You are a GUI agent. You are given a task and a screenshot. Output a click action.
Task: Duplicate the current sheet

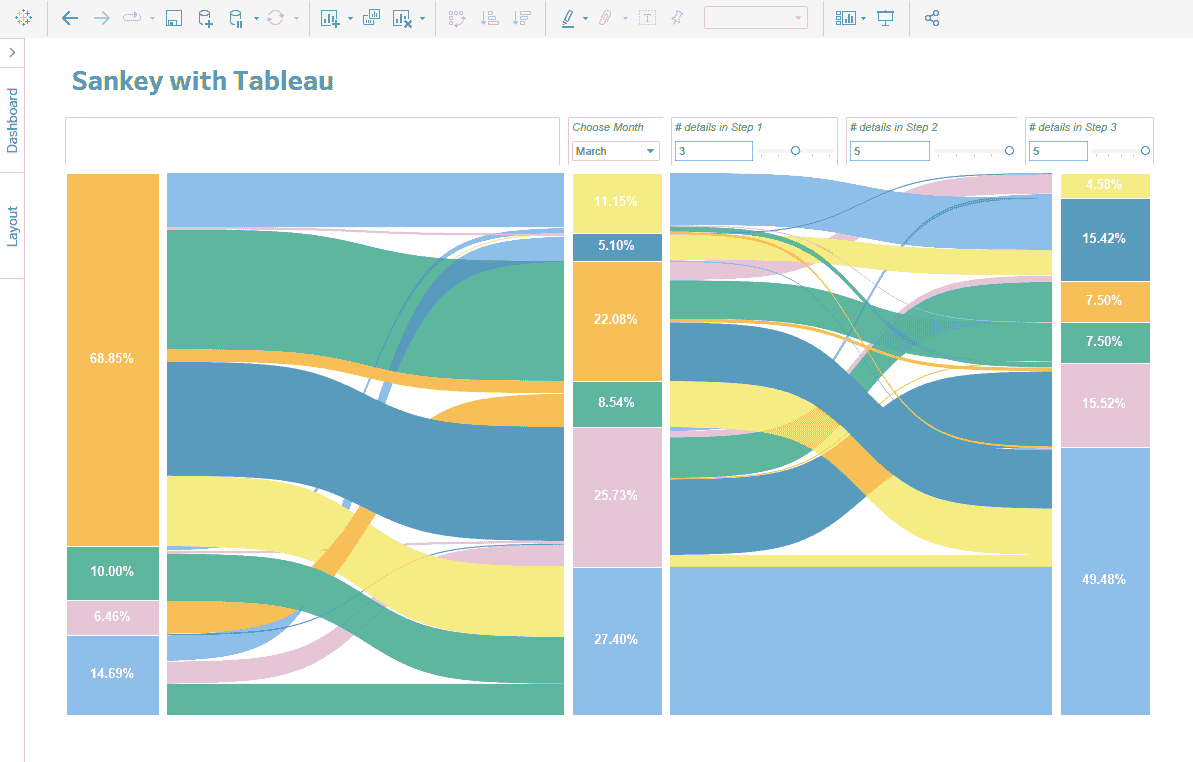coord(371,18)
